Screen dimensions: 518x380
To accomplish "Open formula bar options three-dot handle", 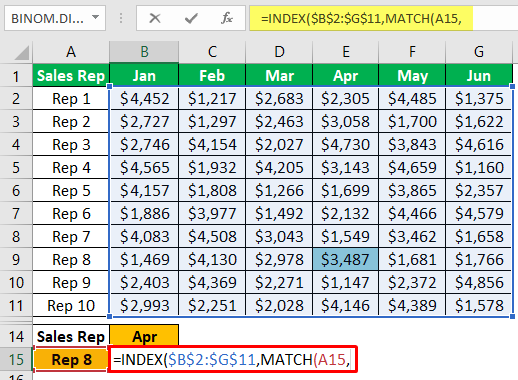I will pyautogui.click(x=121, y=18).
